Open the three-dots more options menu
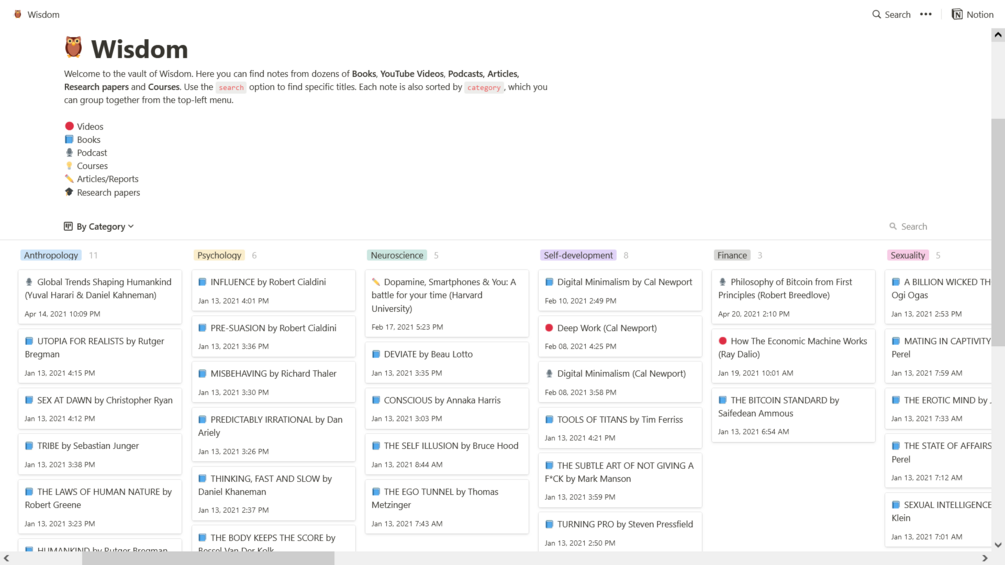 [926, 14]
